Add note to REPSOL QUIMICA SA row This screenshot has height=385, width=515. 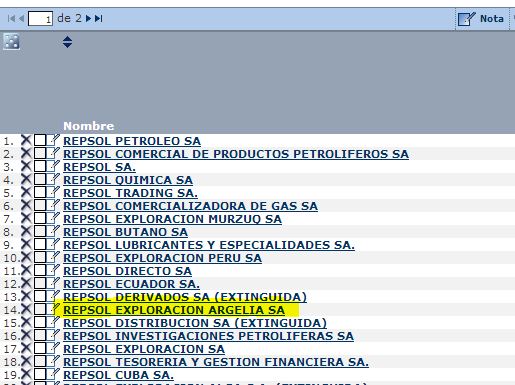point(54,179)
